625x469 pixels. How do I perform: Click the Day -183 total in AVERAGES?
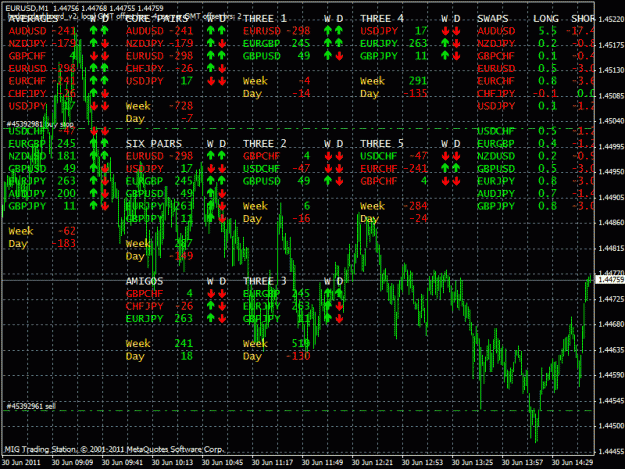coord(42,243)
